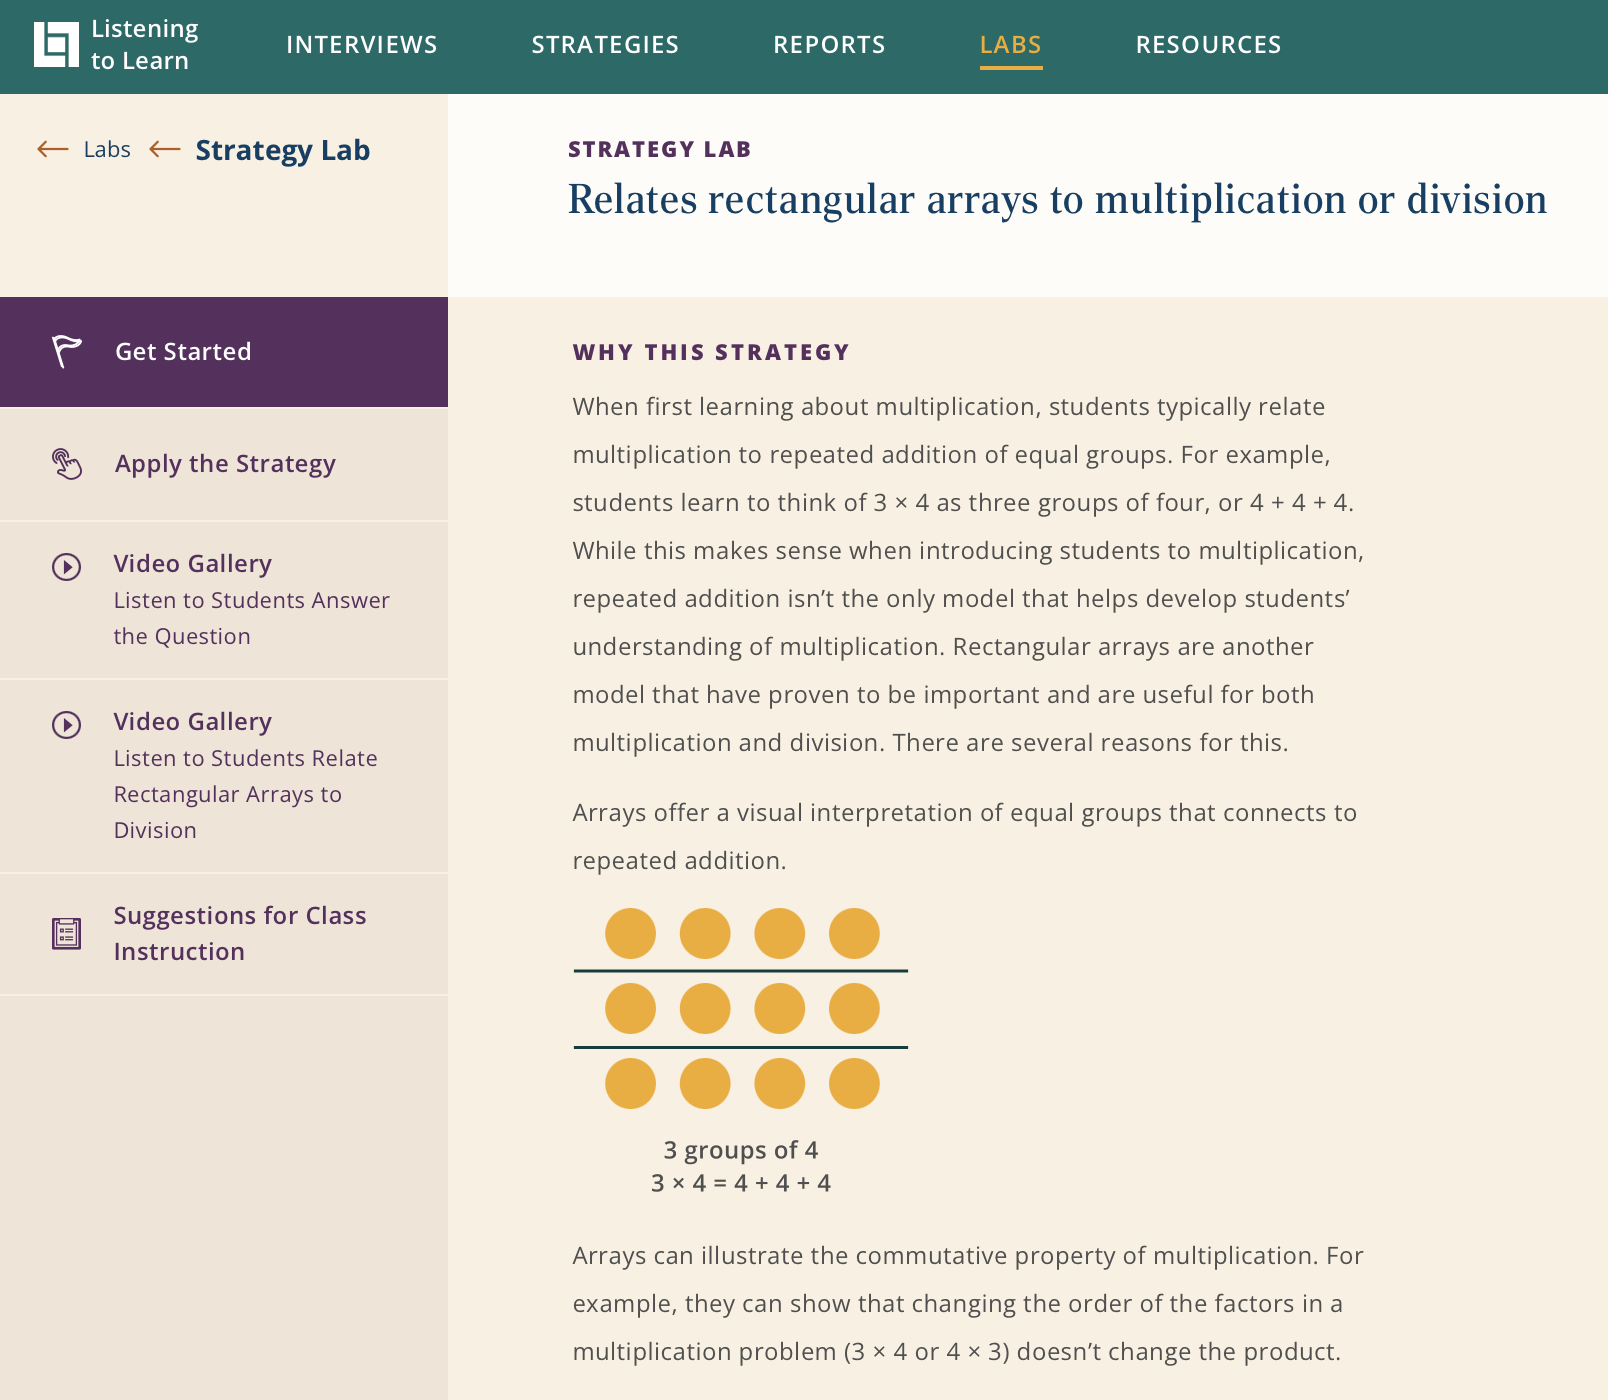Open Apply the Strategy

[224, 463]
